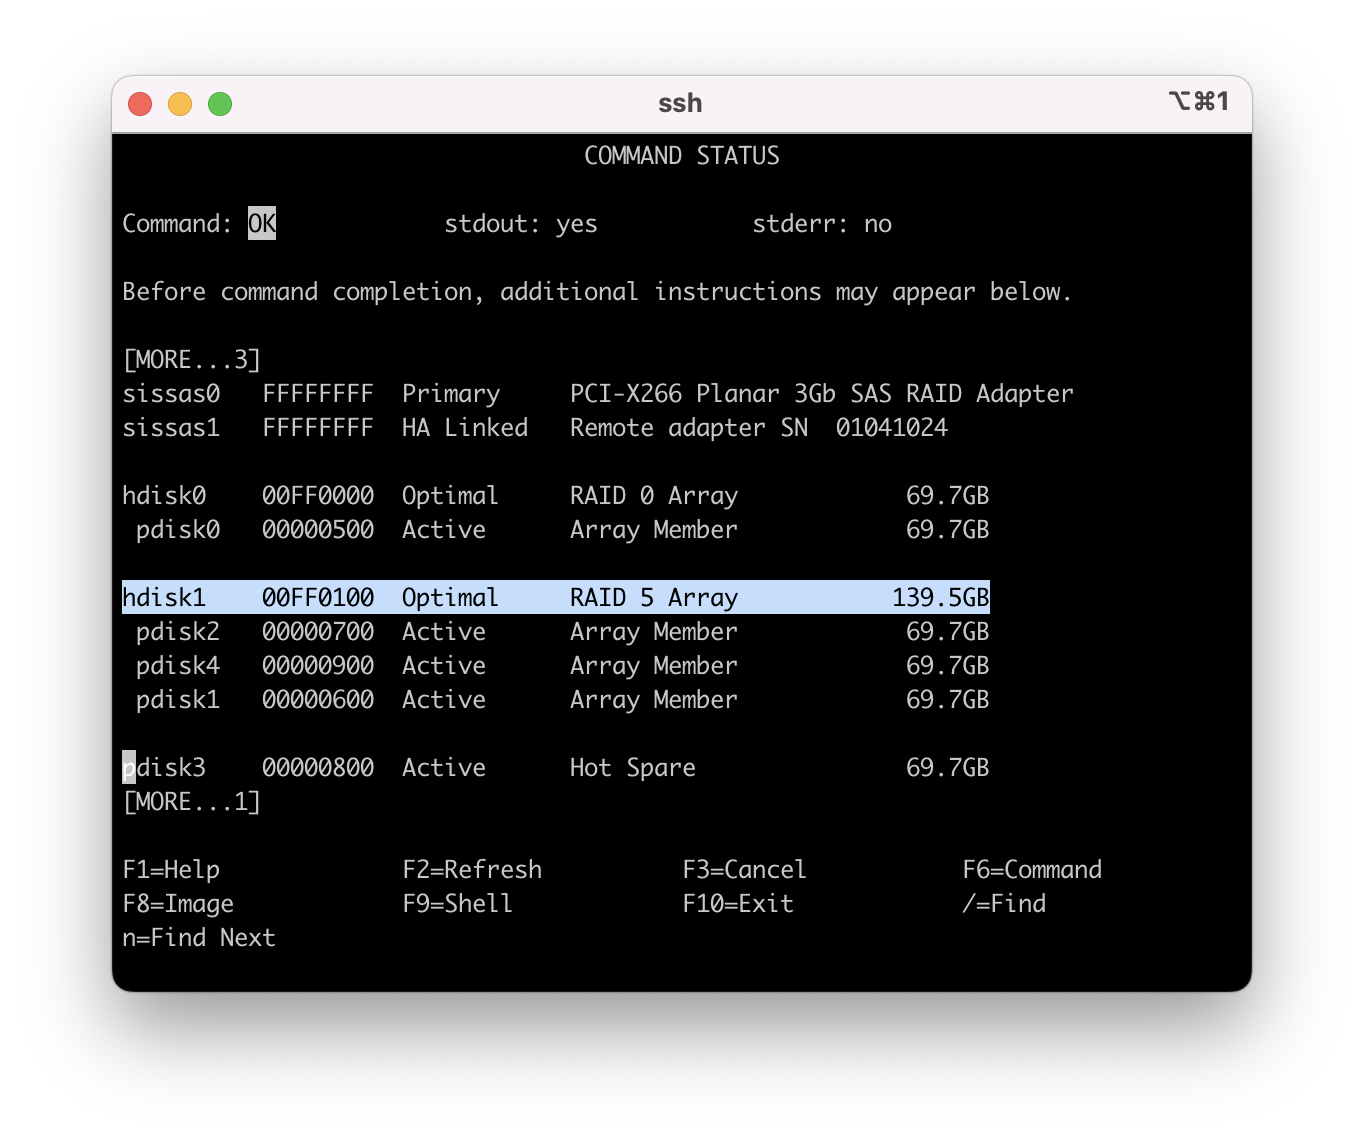Click pdisk4 array member entry

(x=563, y=666)
